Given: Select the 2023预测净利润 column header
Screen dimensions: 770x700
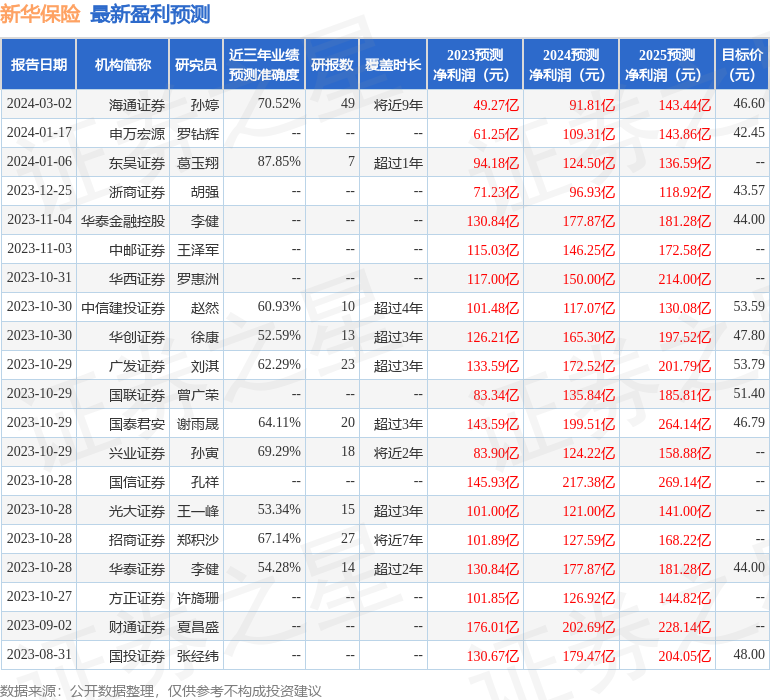Looking at the screenshot, I should point(475,64).
